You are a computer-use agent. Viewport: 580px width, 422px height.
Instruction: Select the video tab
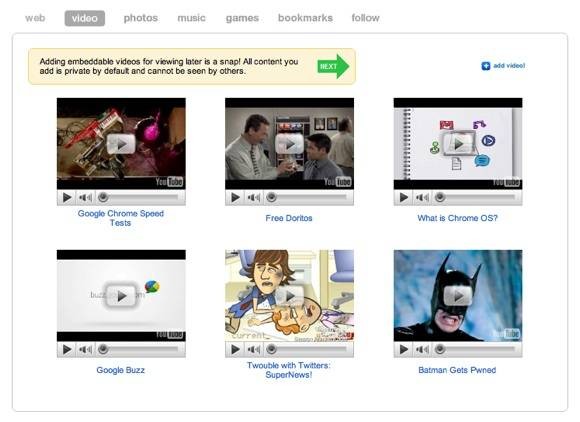click(x=85, y=18)
